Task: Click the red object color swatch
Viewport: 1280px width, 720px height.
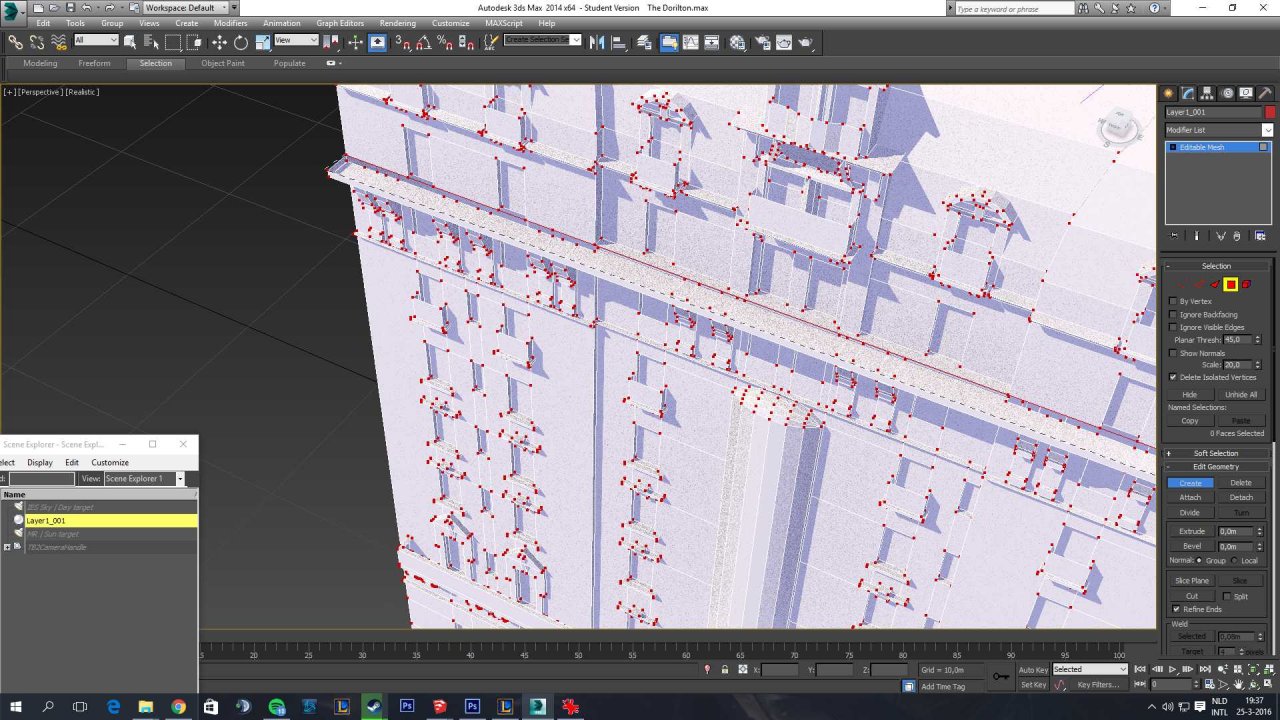Action: [1270, 112]
